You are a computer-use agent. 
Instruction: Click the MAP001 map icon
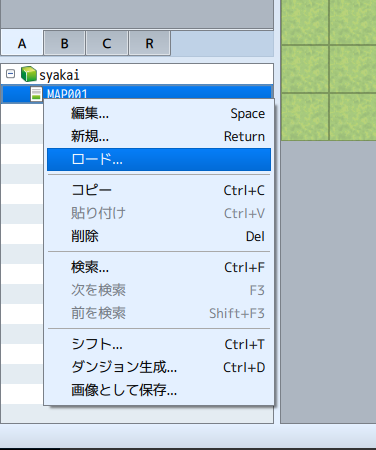(36, 94)
